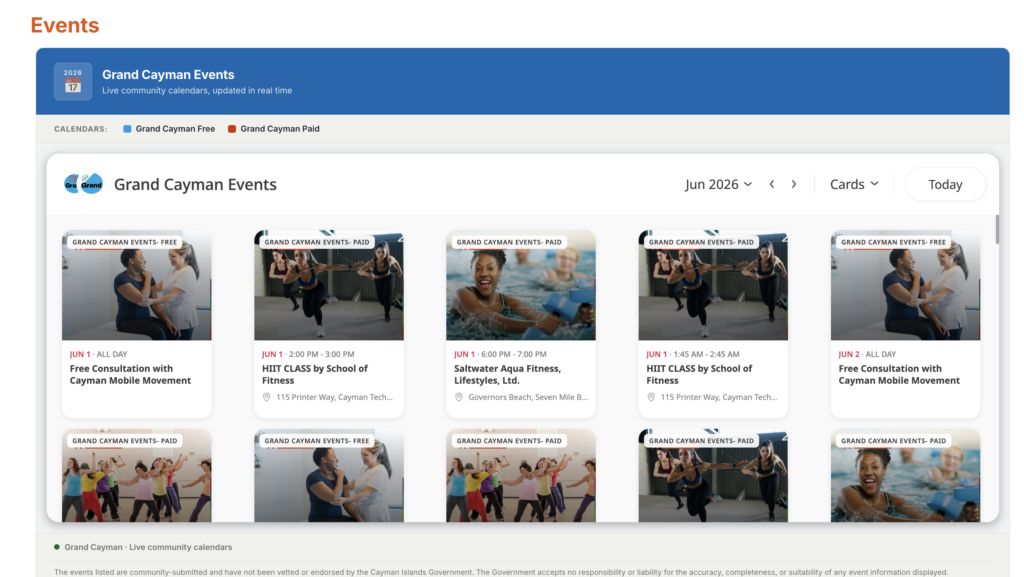Viewport: 1024px width, 577px height.
Task: Click 'Live community calendars, updated in real time' subtitle
Action: (x=197, y=91)
